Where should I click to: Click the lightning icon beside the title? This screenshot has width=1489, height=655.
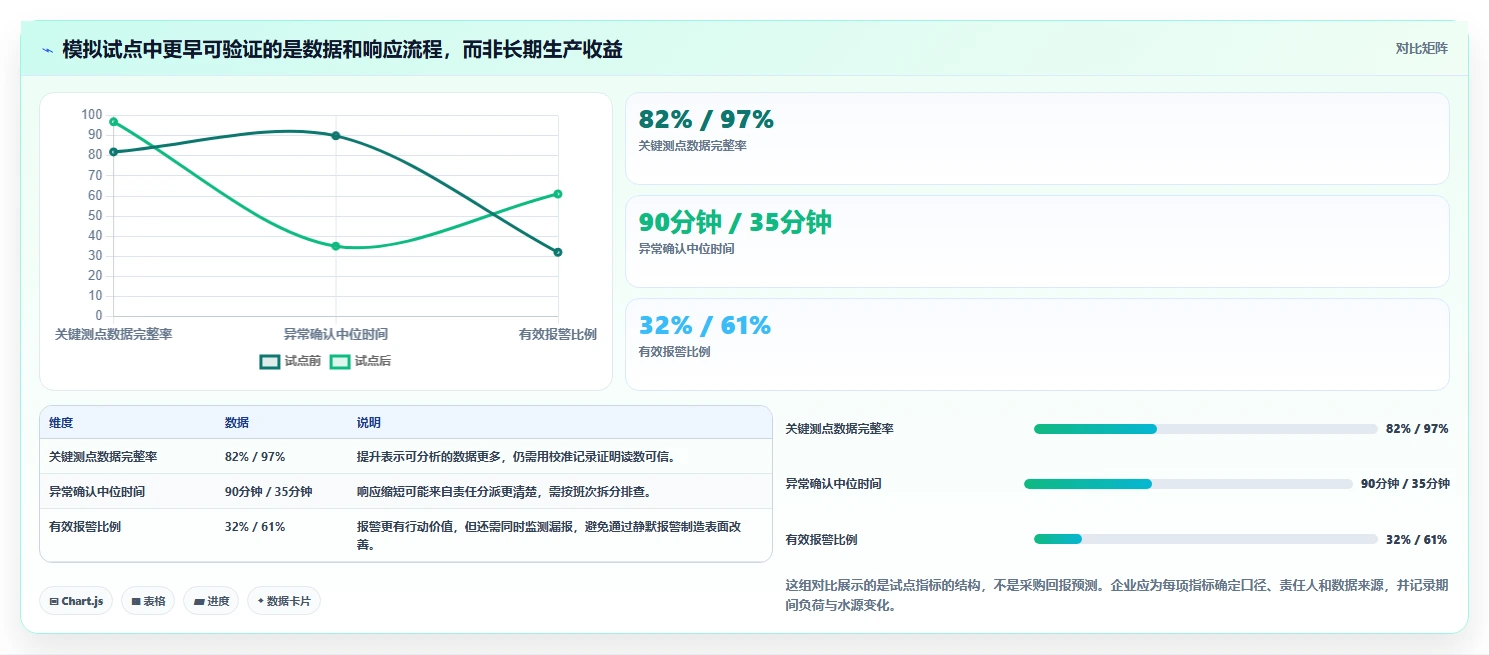point(47,50)
